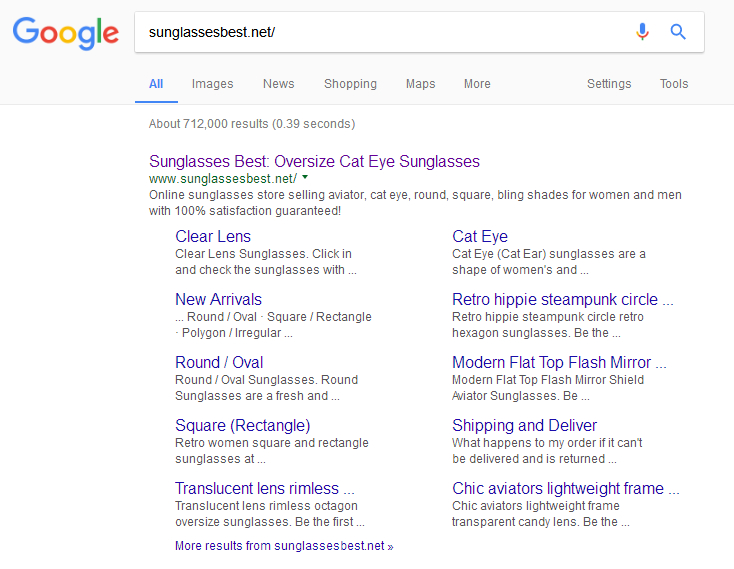The width and height of the screenshot is (734, 569).
Task: Click 'Retro hippie steampunk circle retro' snippet
Action: tap(548, 325)
